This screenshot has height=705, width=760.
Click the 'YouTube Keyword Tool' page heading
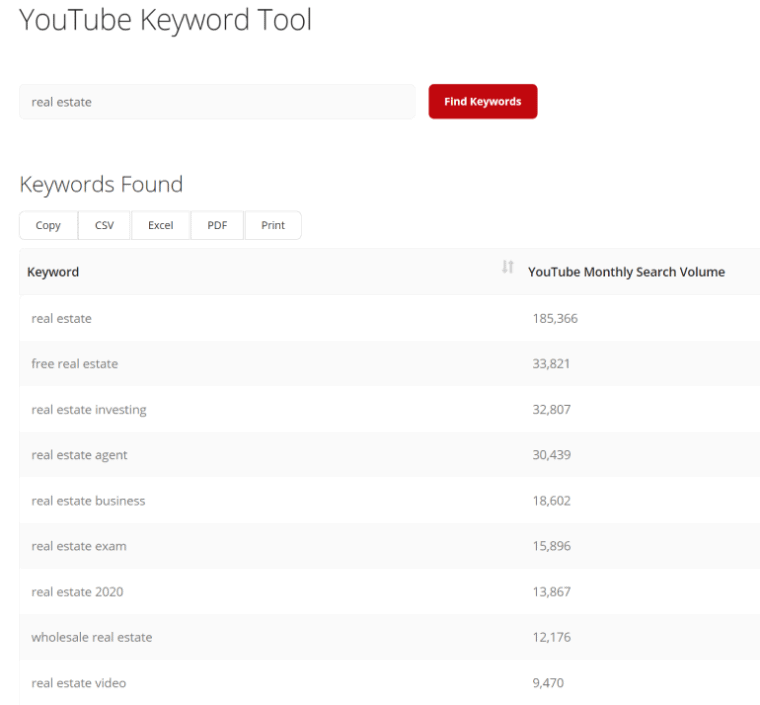point(166,20)
